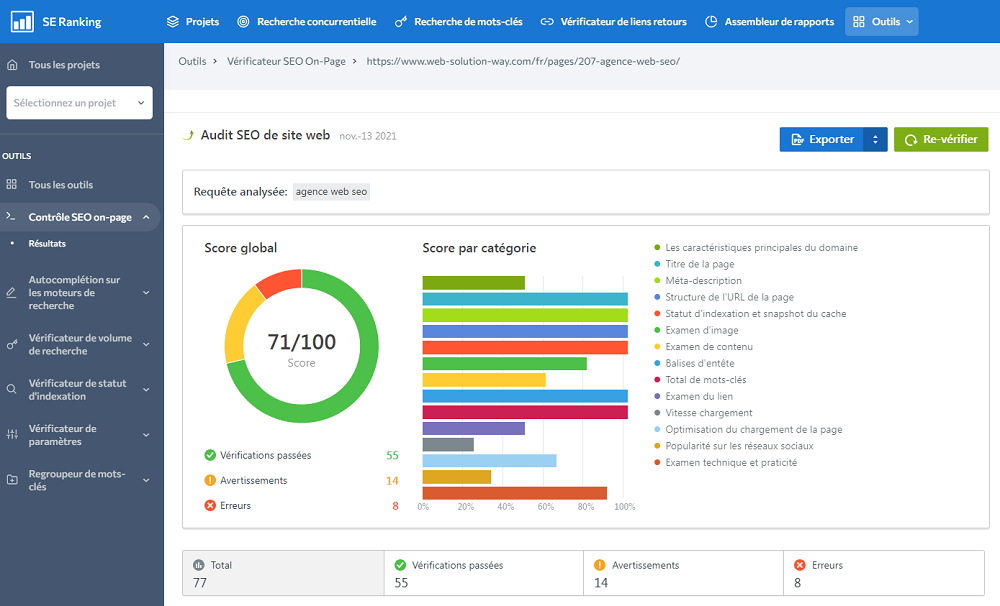This screenshot has height=606, width=1000.
Task: Click the key icon for Vérificateur de volume de recherche
Action: tap(12, 344)
